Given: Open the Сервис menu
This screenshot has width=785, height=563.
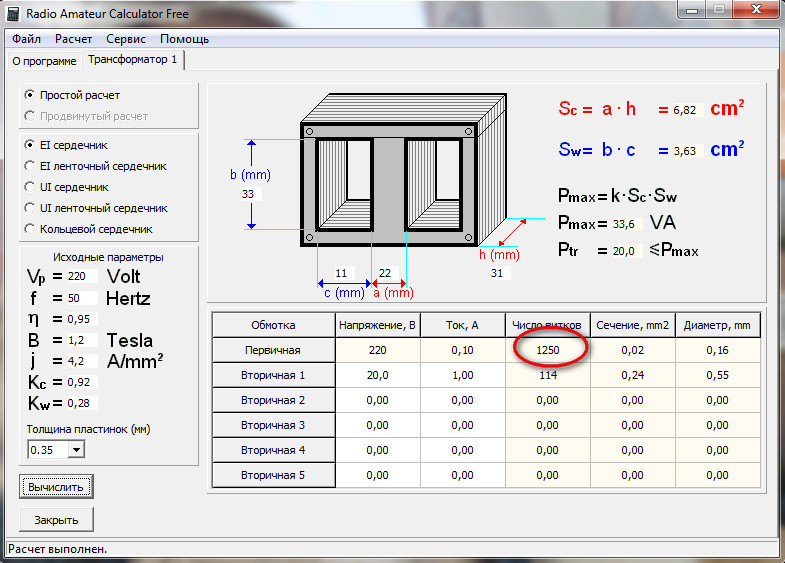Looking at the screenshot, I should point(125,39).
